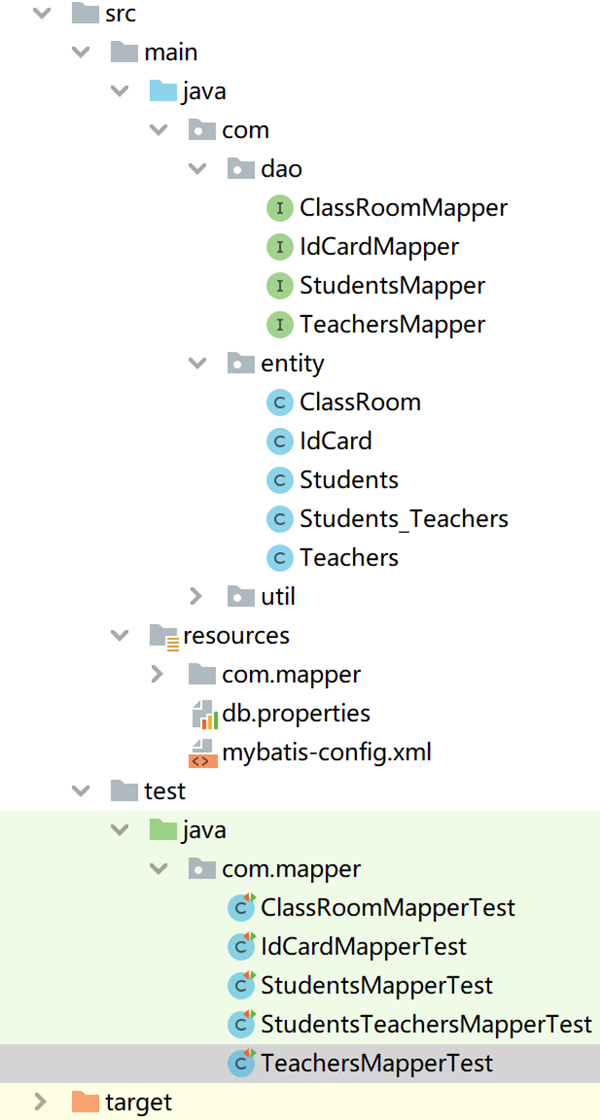Select IdCardMapperTest in test folder

[x=363, y=946]
